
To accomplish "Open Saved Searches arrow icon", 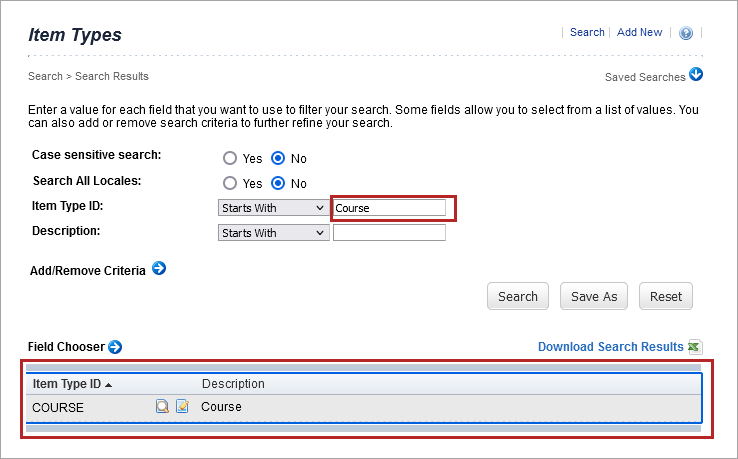I will (x=696, y=75).
